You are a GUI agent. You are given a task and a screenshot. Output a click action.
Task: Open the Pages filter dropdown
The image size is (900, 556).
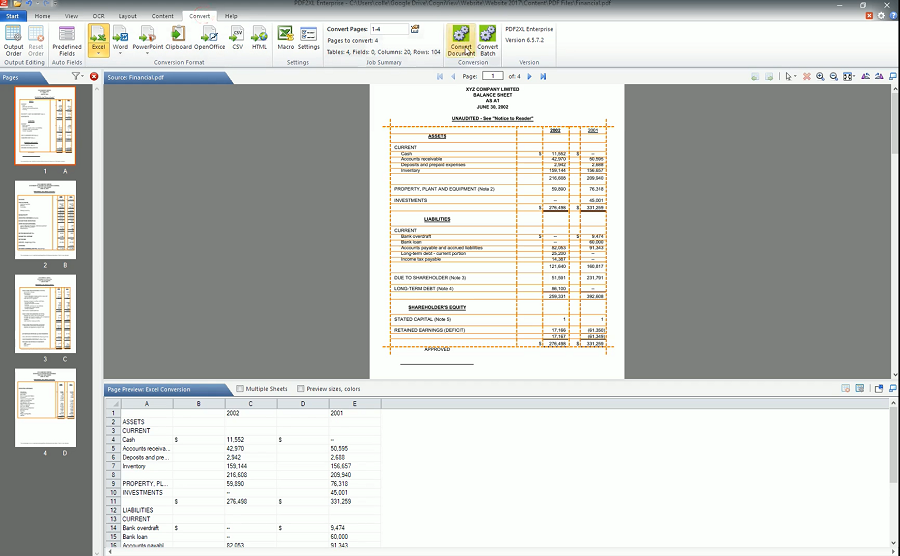77,76
